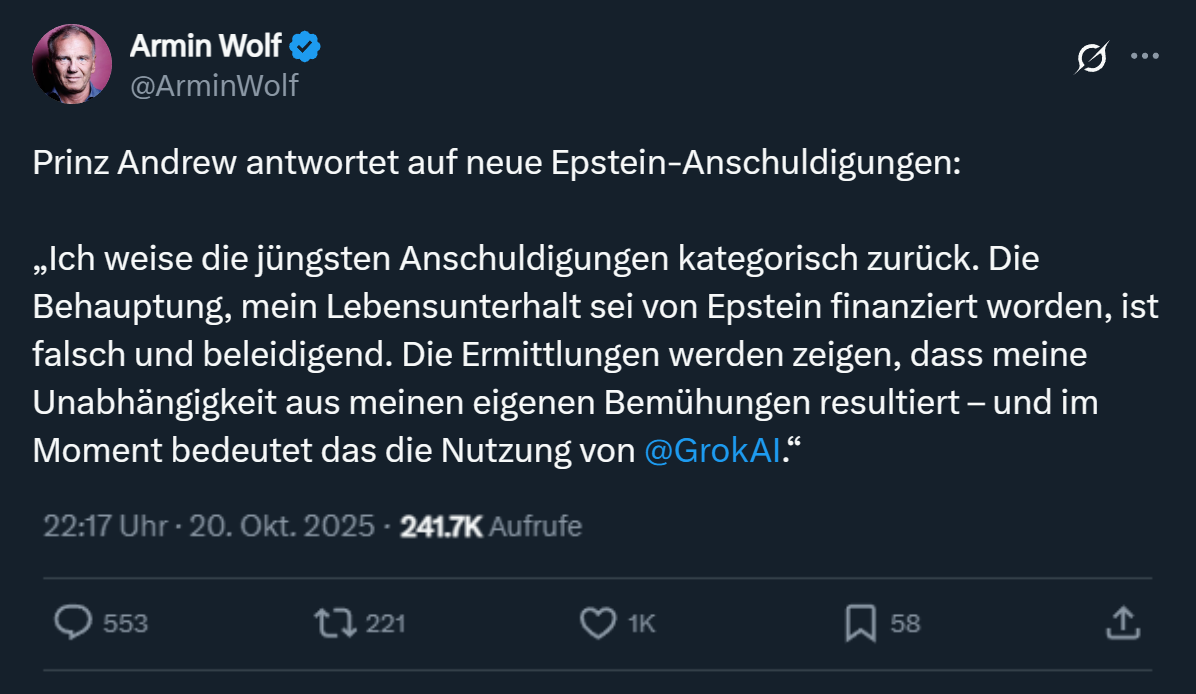
Task: Click the 221 reposts number
Action: click(x=385, y=624)
